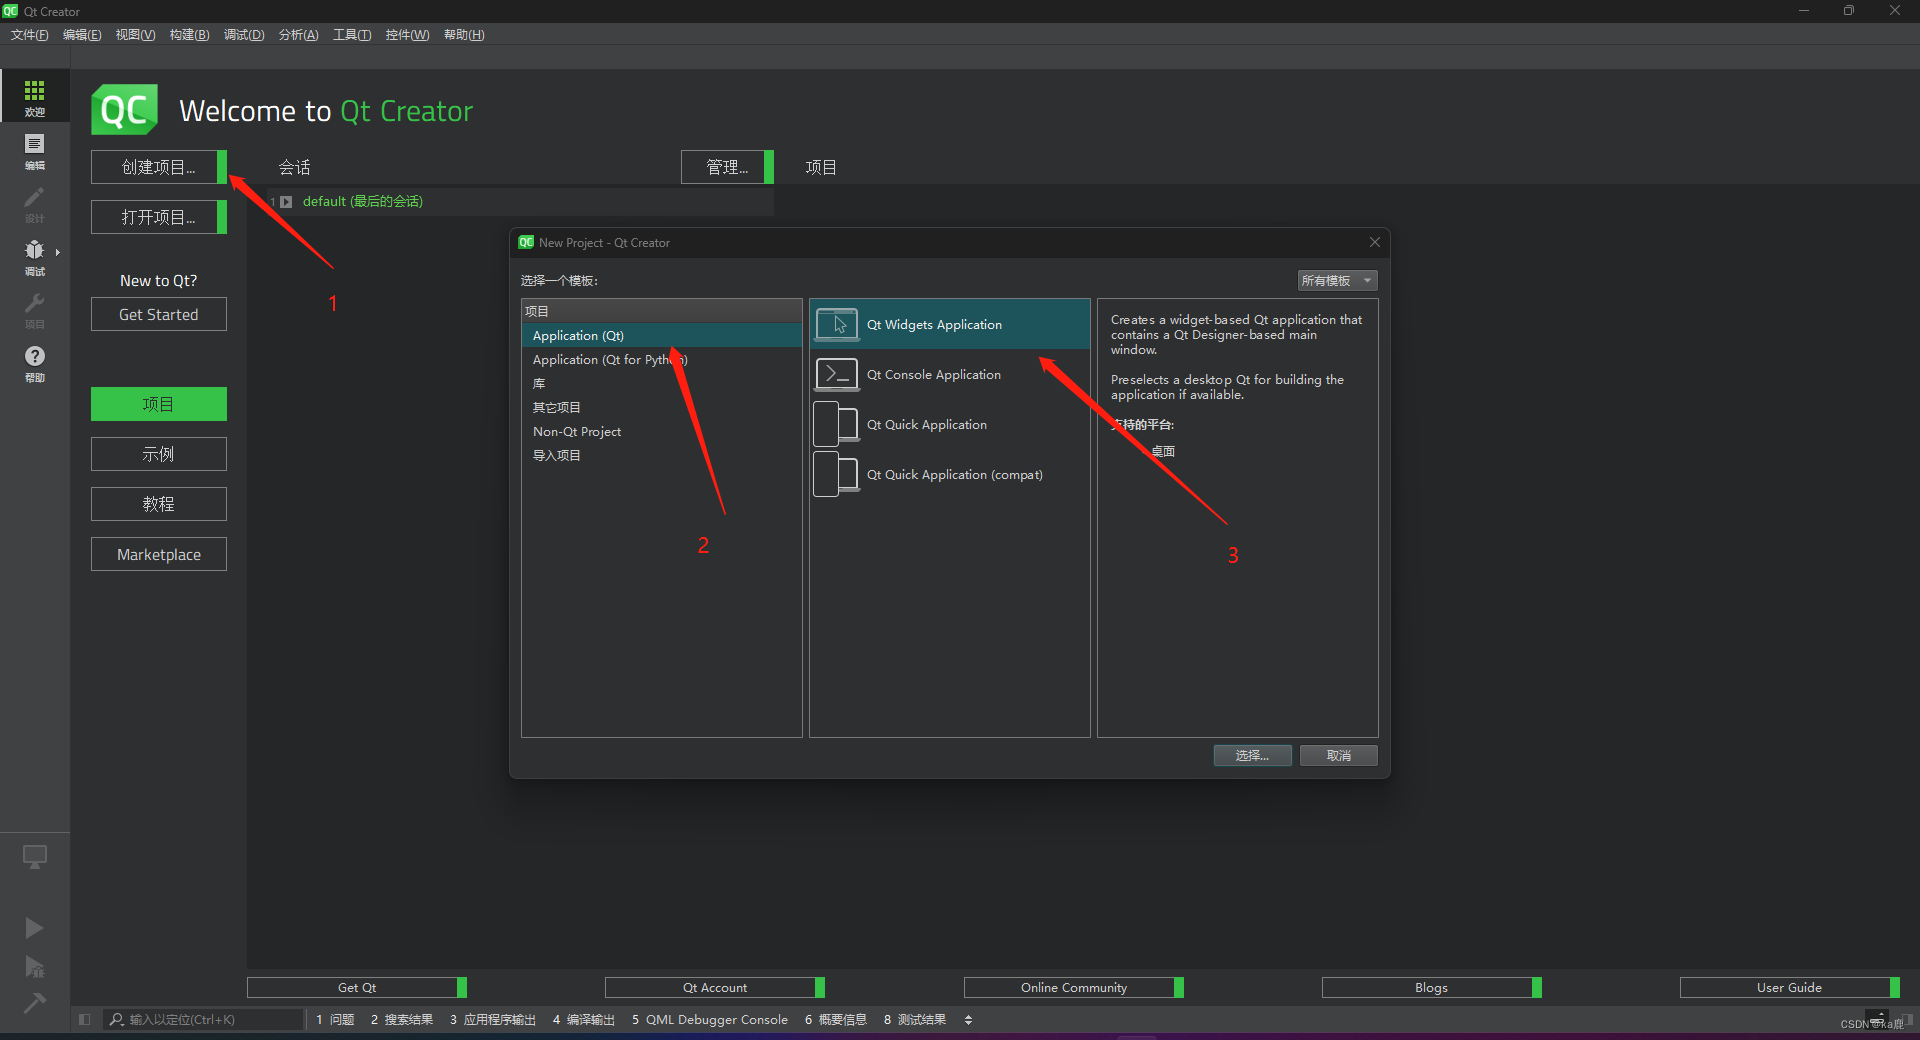This screenshot has width=1920, height=1040.
Task: Click the Open Project button
Action: coord(159,217)
